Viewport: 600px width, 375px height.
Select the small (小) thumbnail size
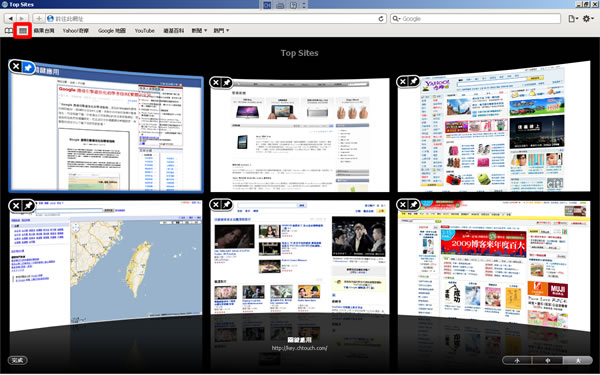(517, 360)
